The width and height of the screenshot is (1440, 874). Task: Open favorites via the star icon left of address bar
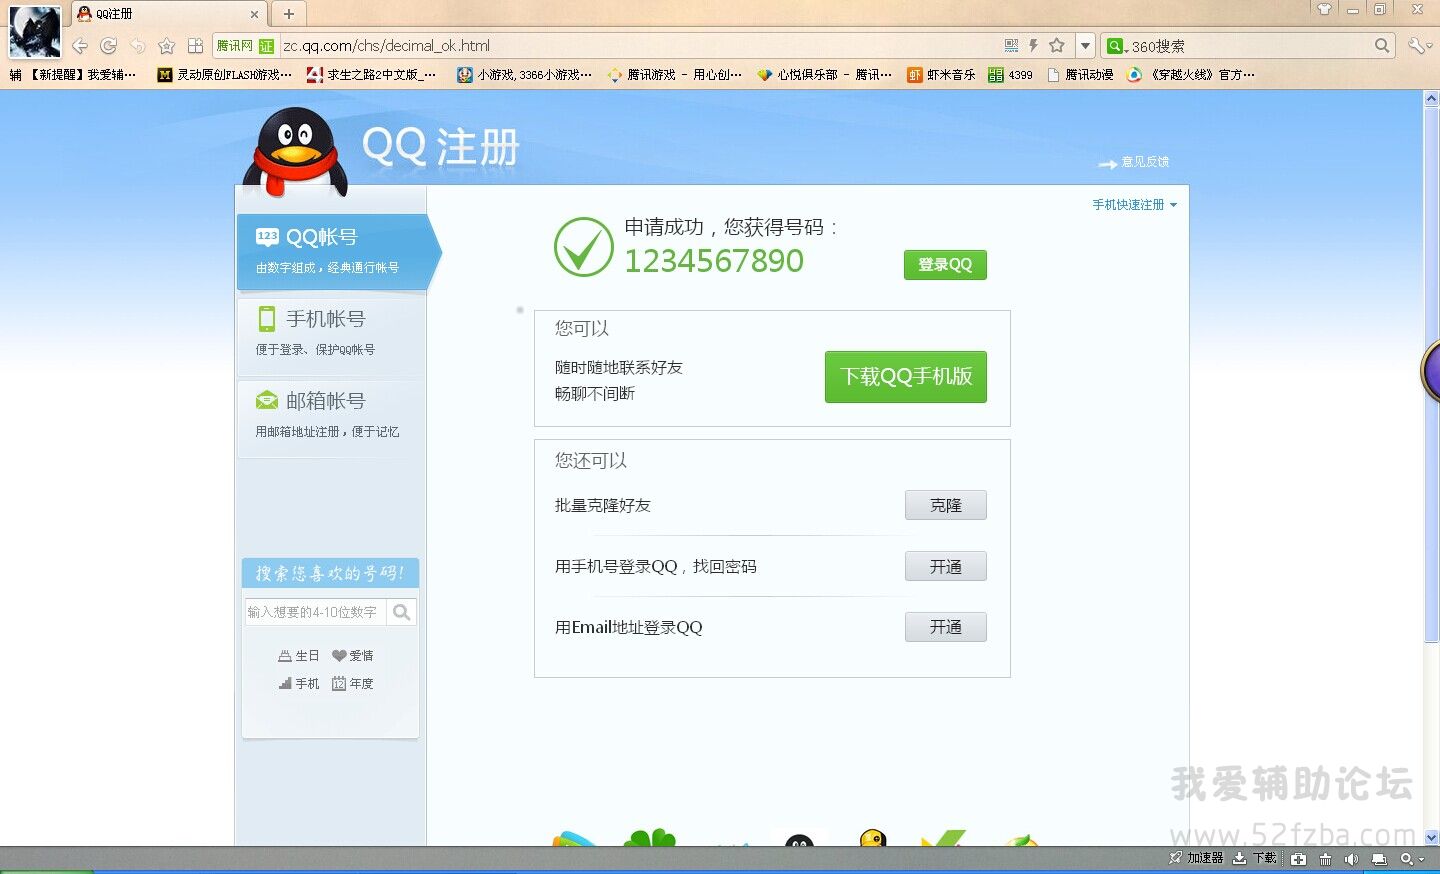point(167,46)
